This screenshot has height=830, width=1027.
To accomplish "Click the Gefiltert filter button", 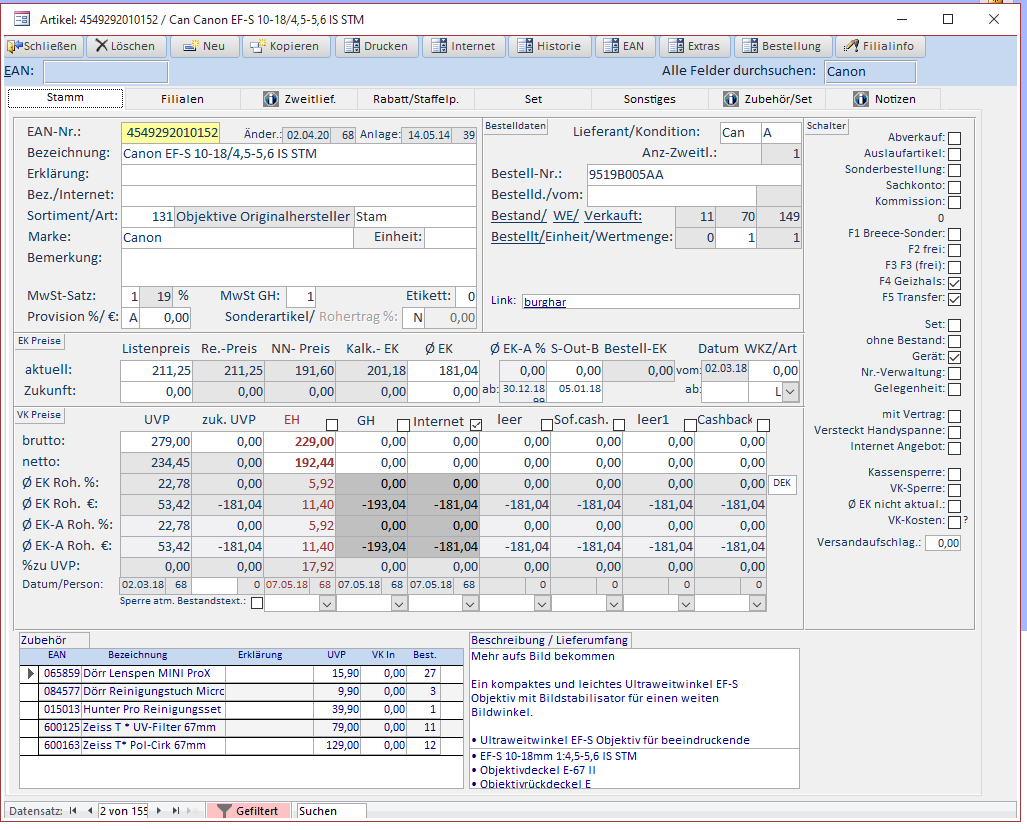I will pos(248,811).
